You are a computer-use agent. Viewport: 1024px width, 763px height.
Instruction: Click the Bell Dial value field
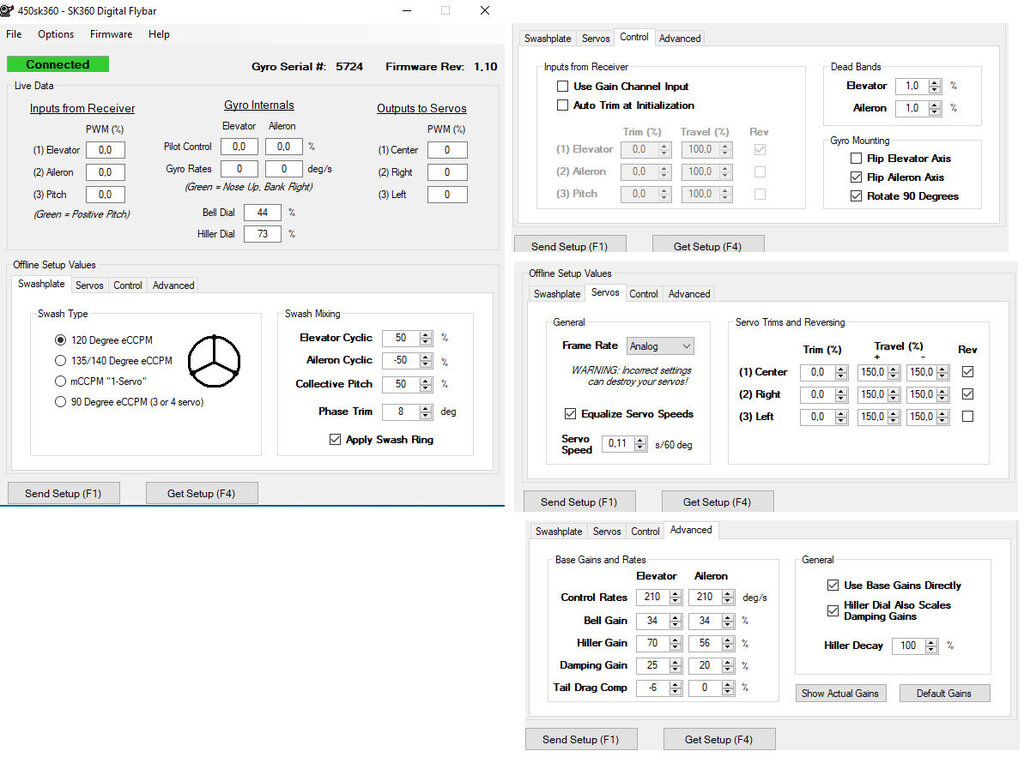[262, 213]
